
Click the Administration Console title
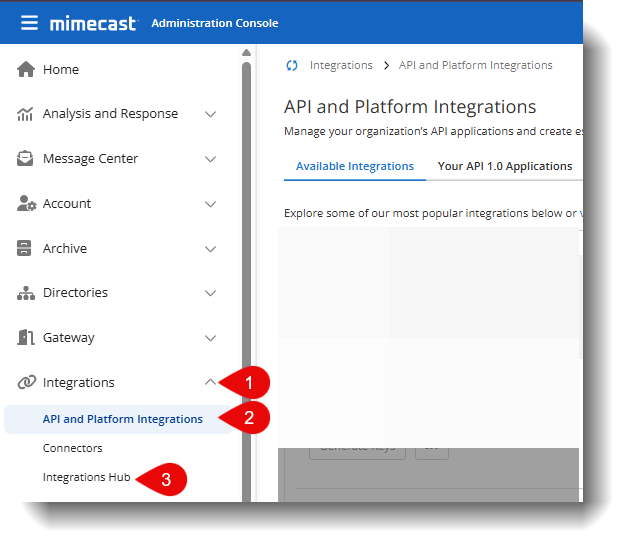pos(215,23)
